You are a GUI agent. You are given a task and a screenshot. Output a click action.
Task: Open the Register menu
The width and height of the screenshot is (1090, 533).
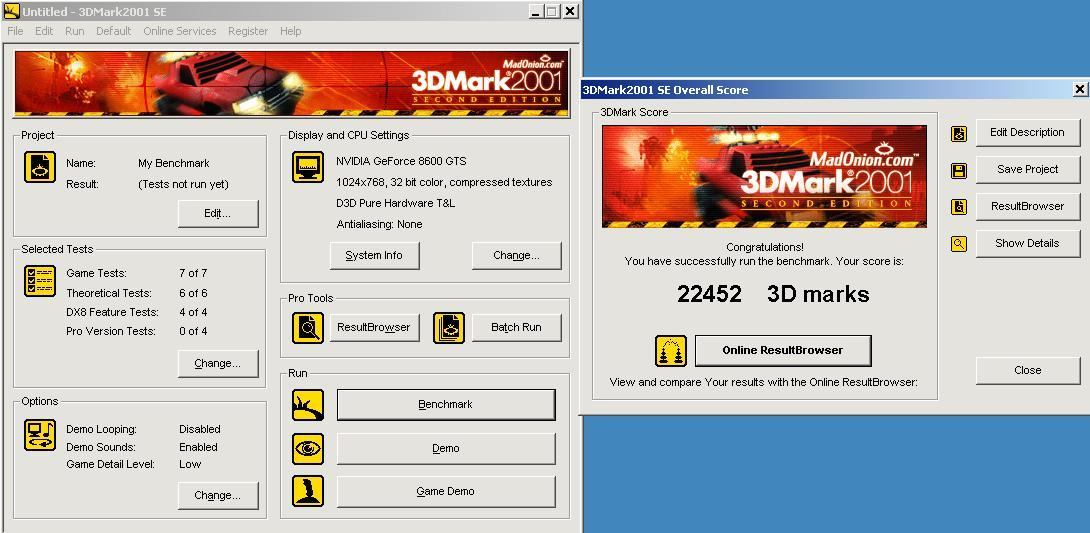pos(248,31)
